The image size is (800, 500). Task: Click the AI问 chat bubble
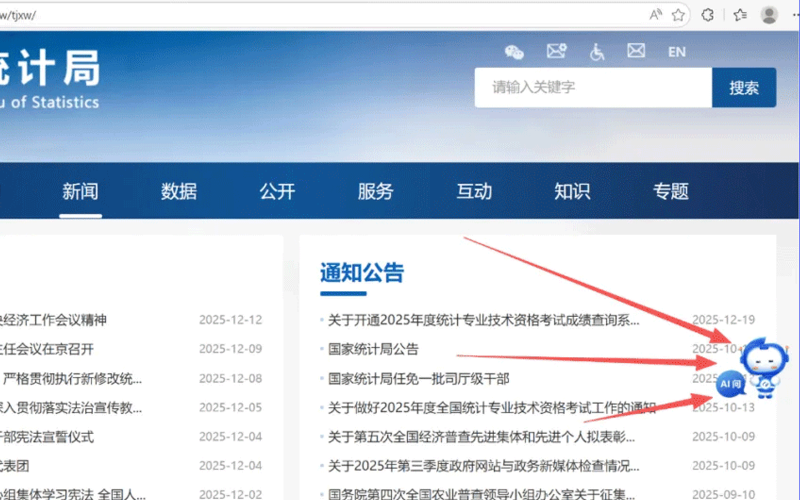pyautogui.click(x=731, y=384)
